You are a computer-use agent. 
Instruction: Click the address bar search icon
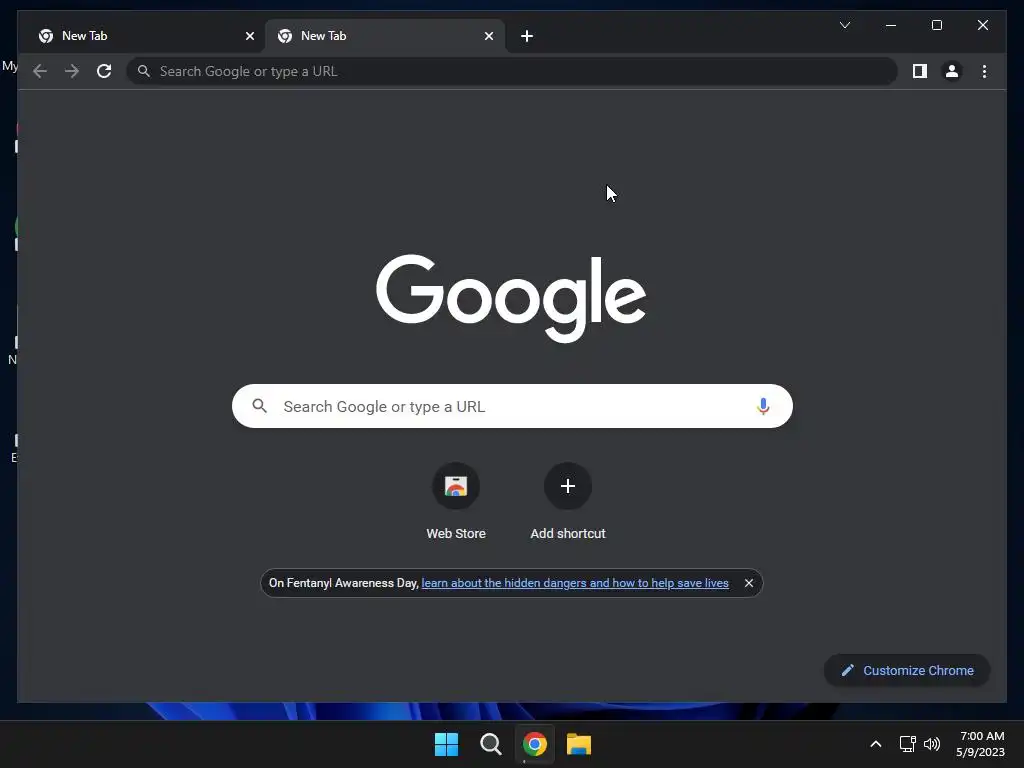pos(144,71)
